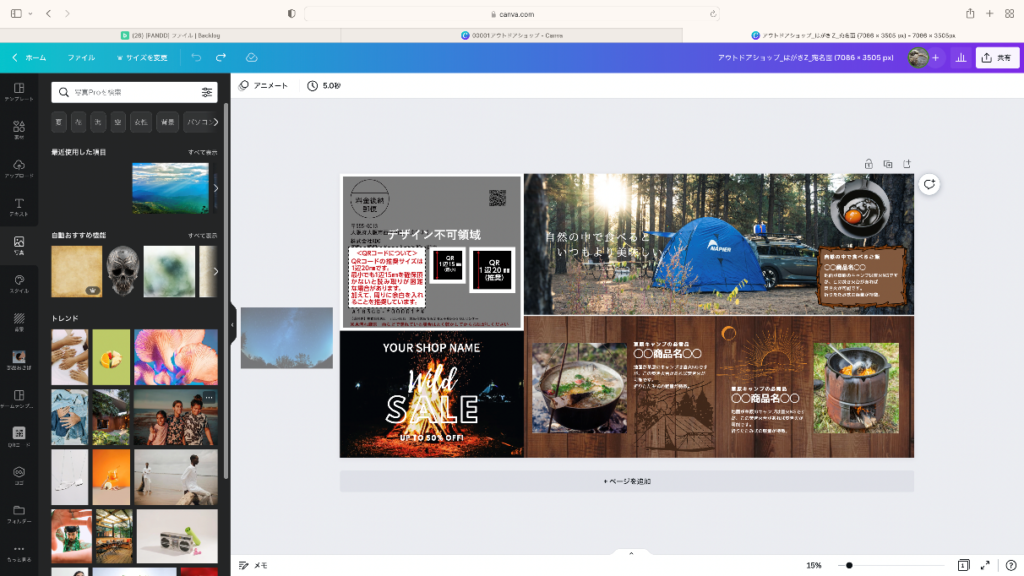
Task: Click the Safari share icon
Action: click(x=970, y=14)
